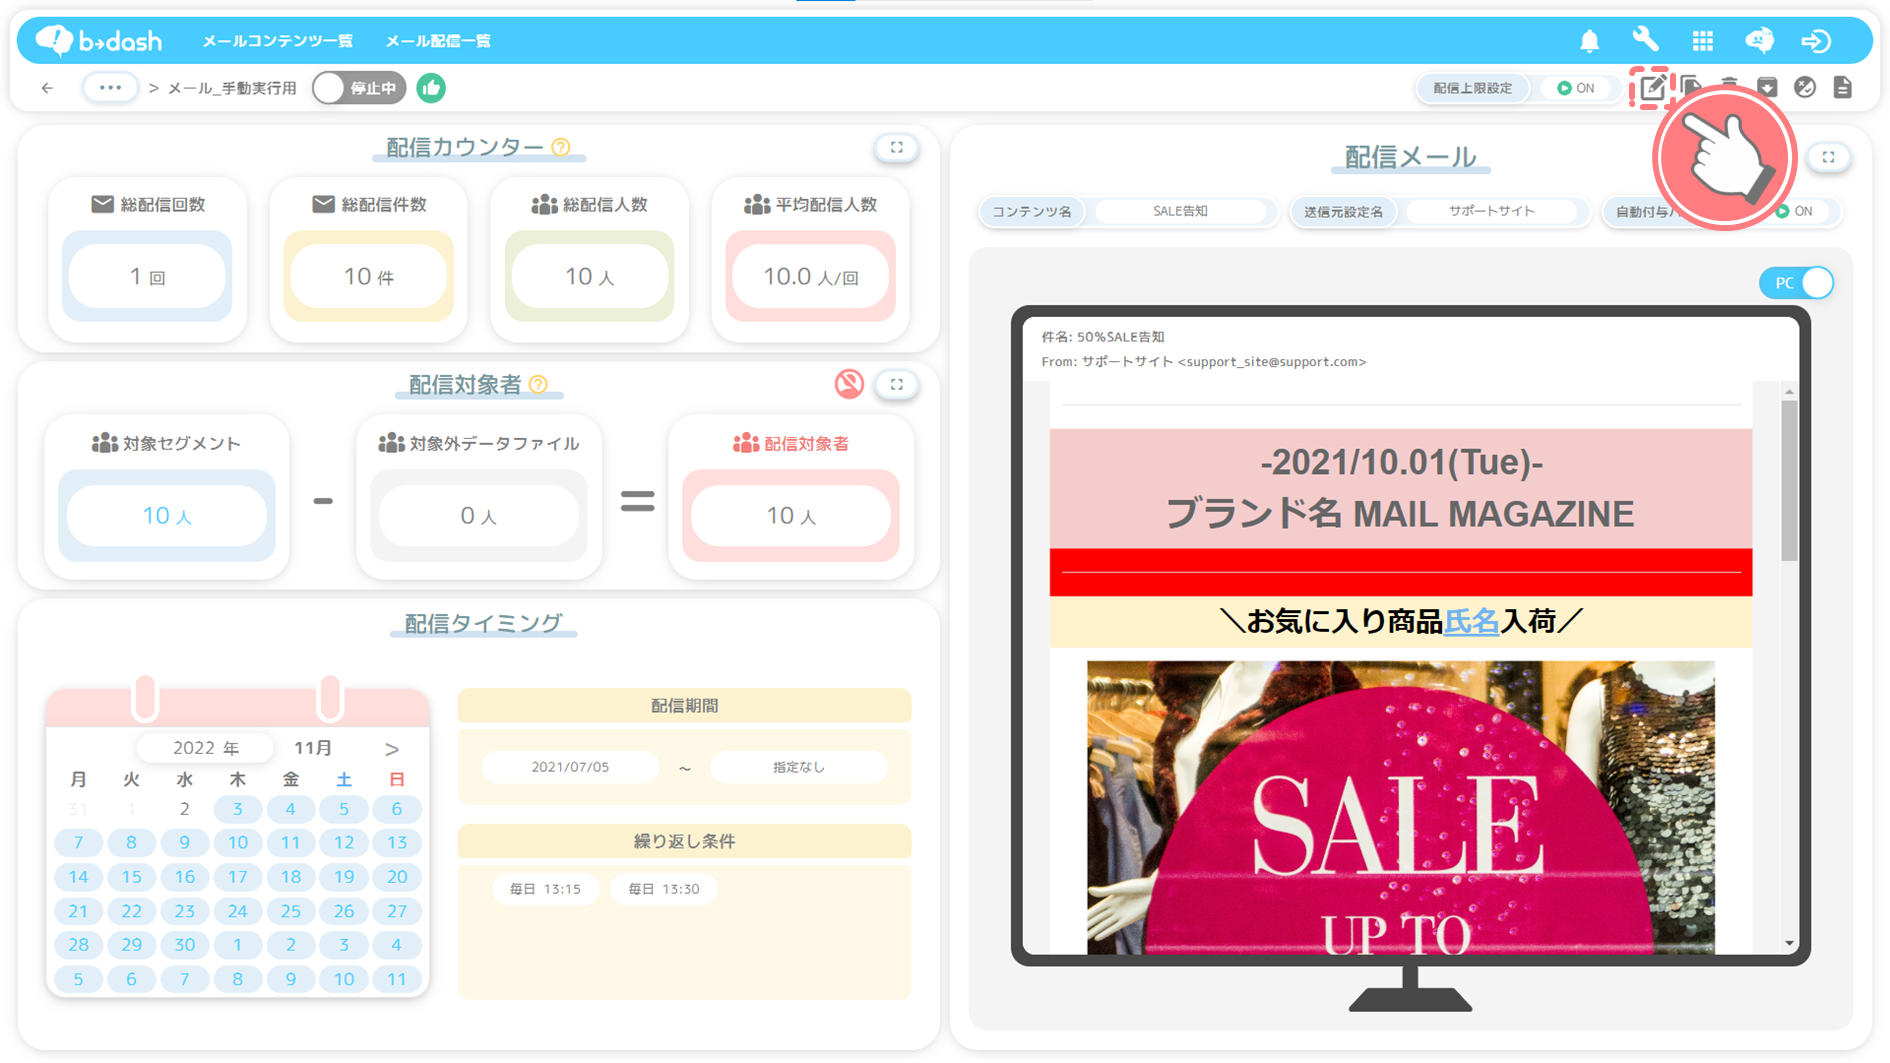Image resolution: width=1890 pixels, height=1063 pixels.
Task: Click the 毎日 13:15 repeat condition
Action: click(x=545, y=889)
